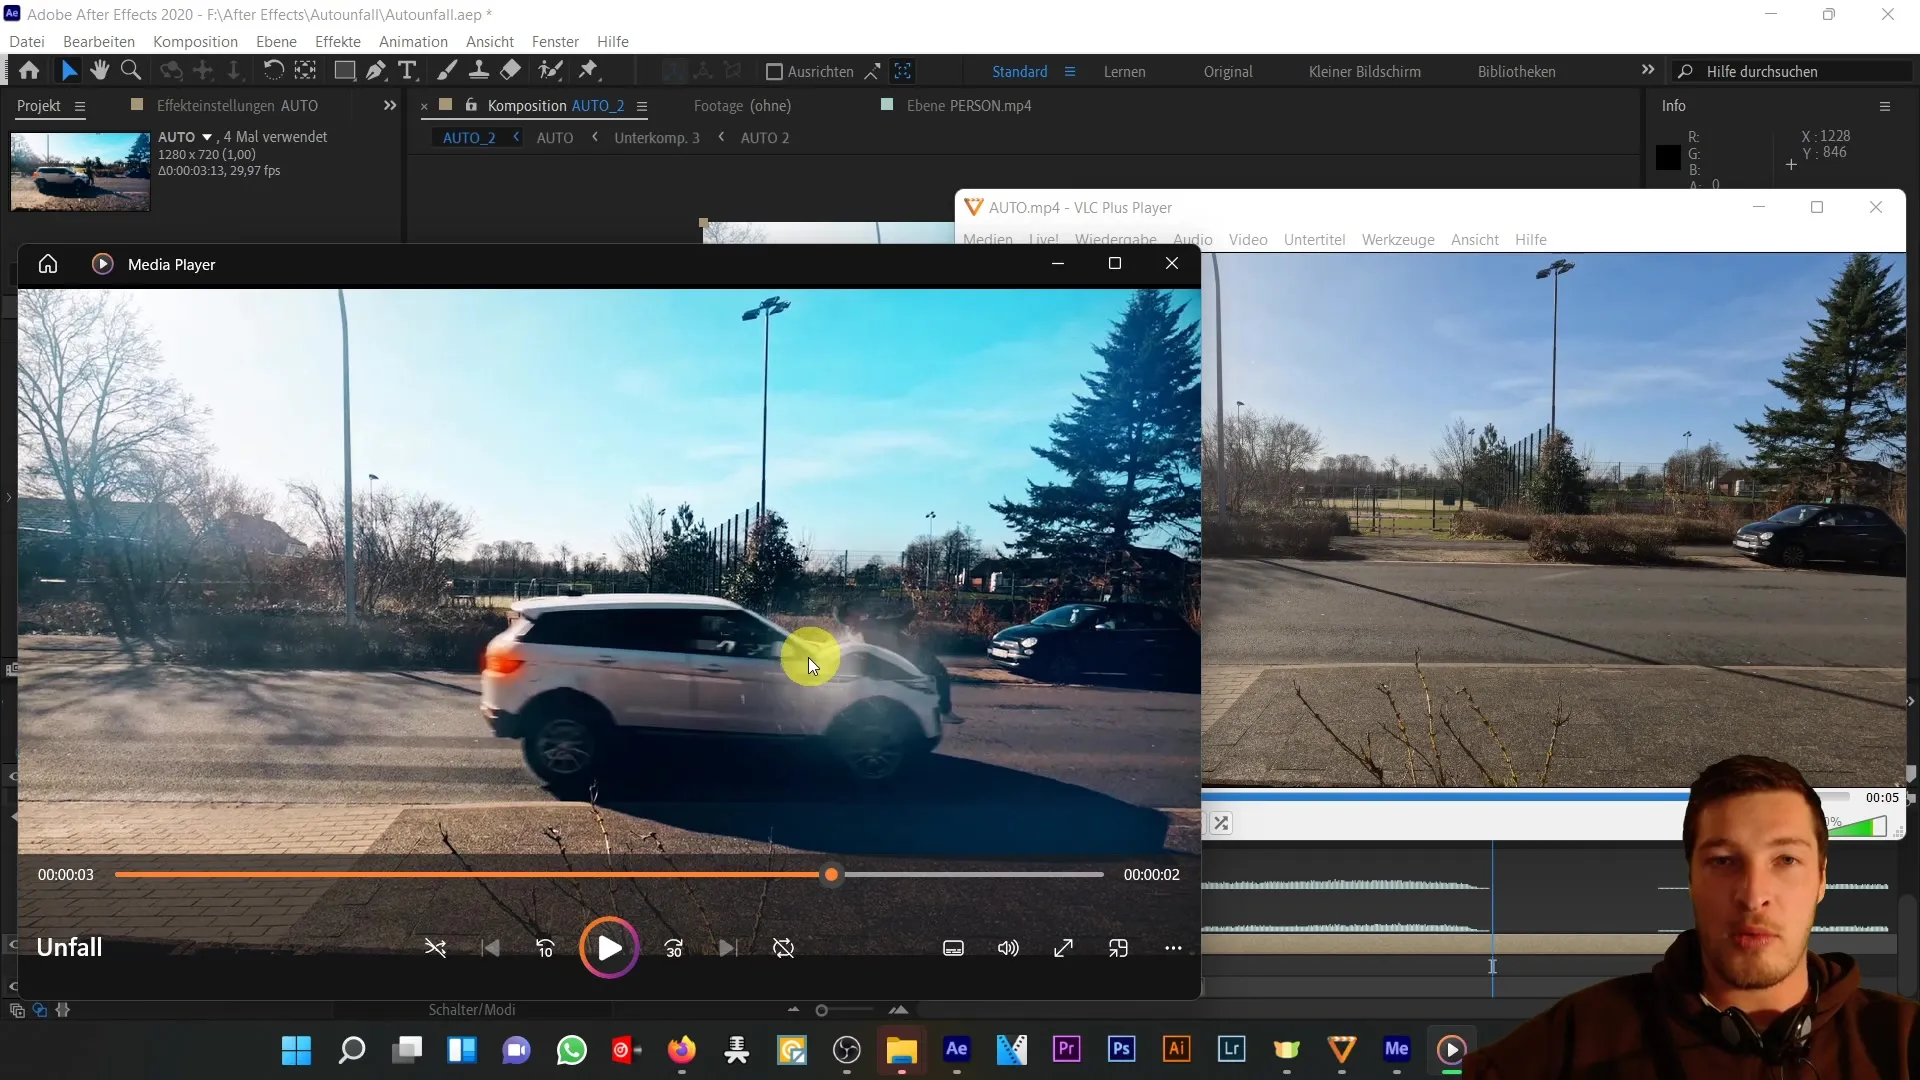
Task: Select the Rotation tool
Action: pyautogui.click(x=273, y=71)
